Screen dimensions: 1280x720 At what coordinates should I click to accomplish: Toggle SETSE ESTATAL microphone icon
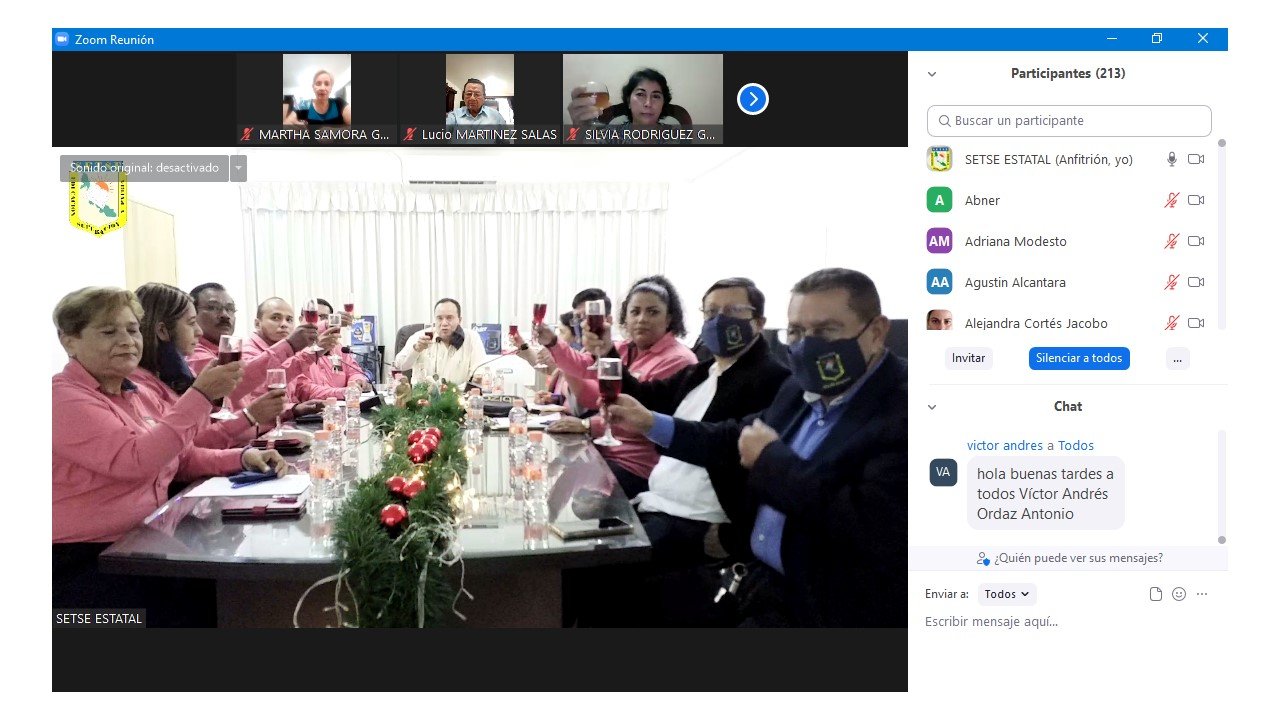[x=1171, y=159]
